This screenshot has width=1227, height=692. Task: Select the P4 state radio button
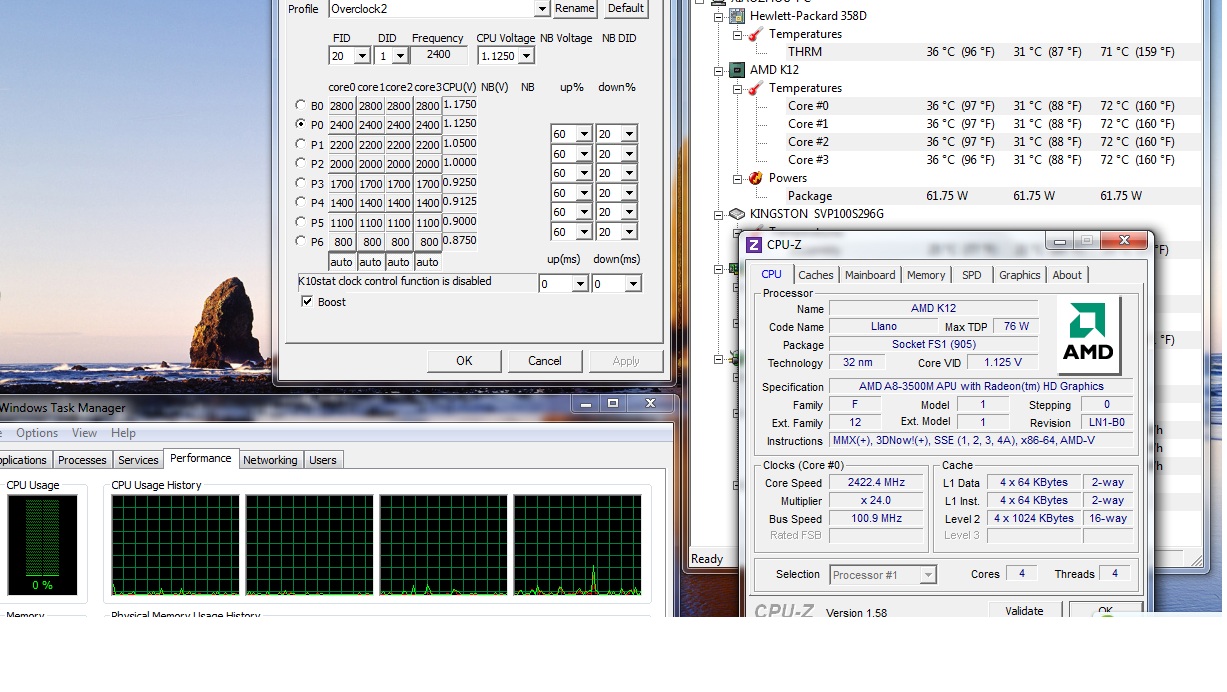[x=301, y=202]
